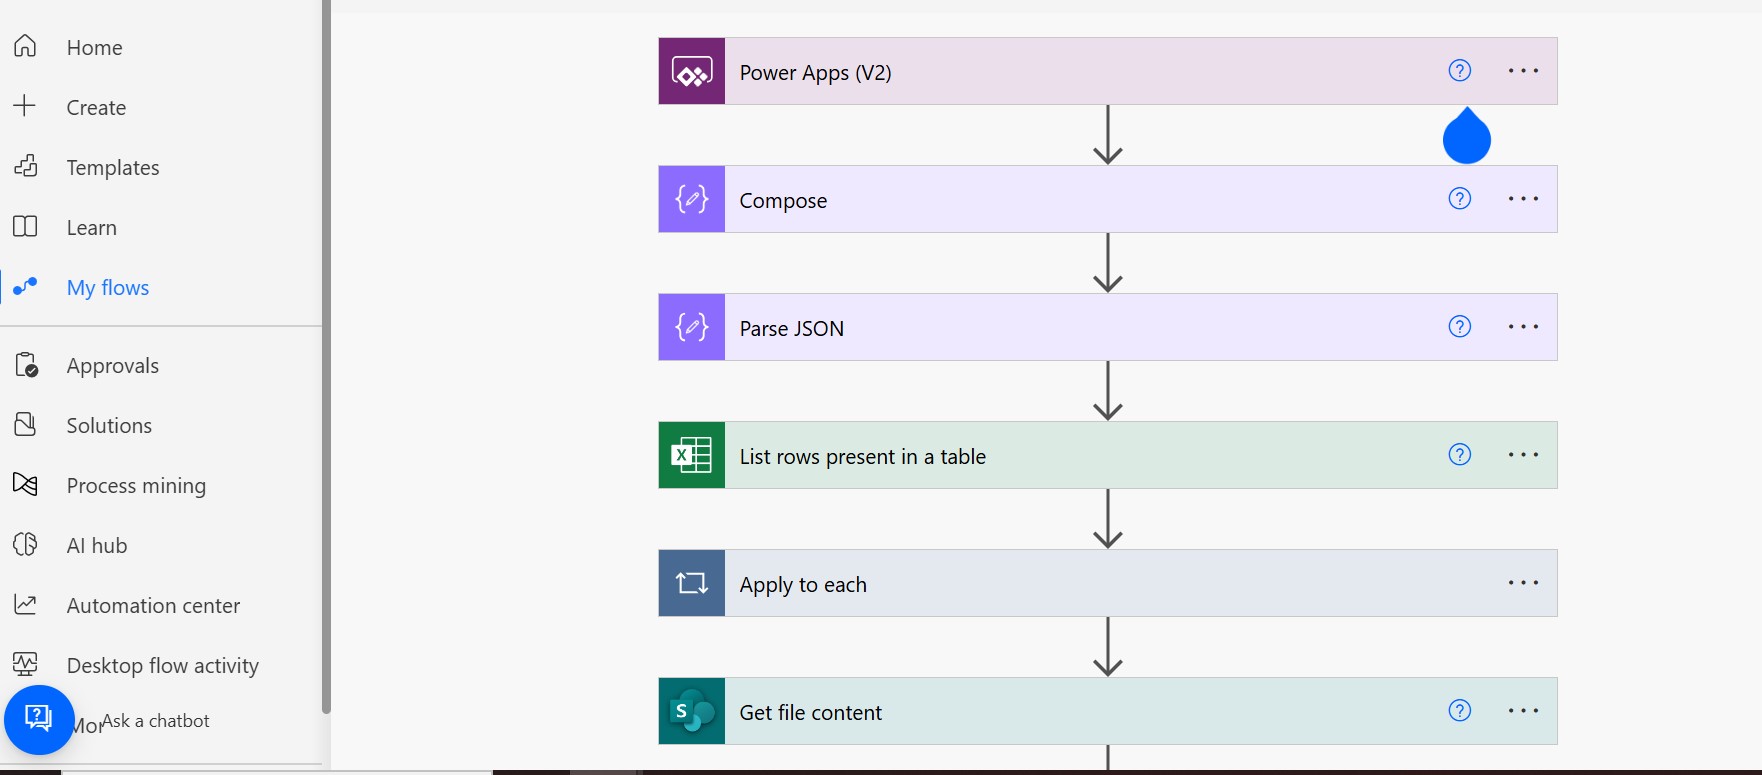Click the Templates icon in sidebar
The height and width of the screenshot is (775, 1762).
(x=25, y=166)
